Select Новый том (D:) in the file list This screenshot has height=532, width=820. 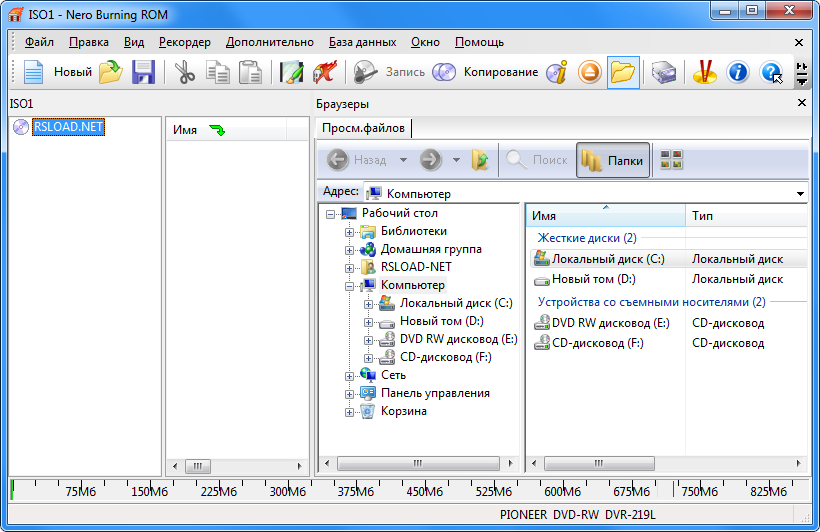(594, 279)
